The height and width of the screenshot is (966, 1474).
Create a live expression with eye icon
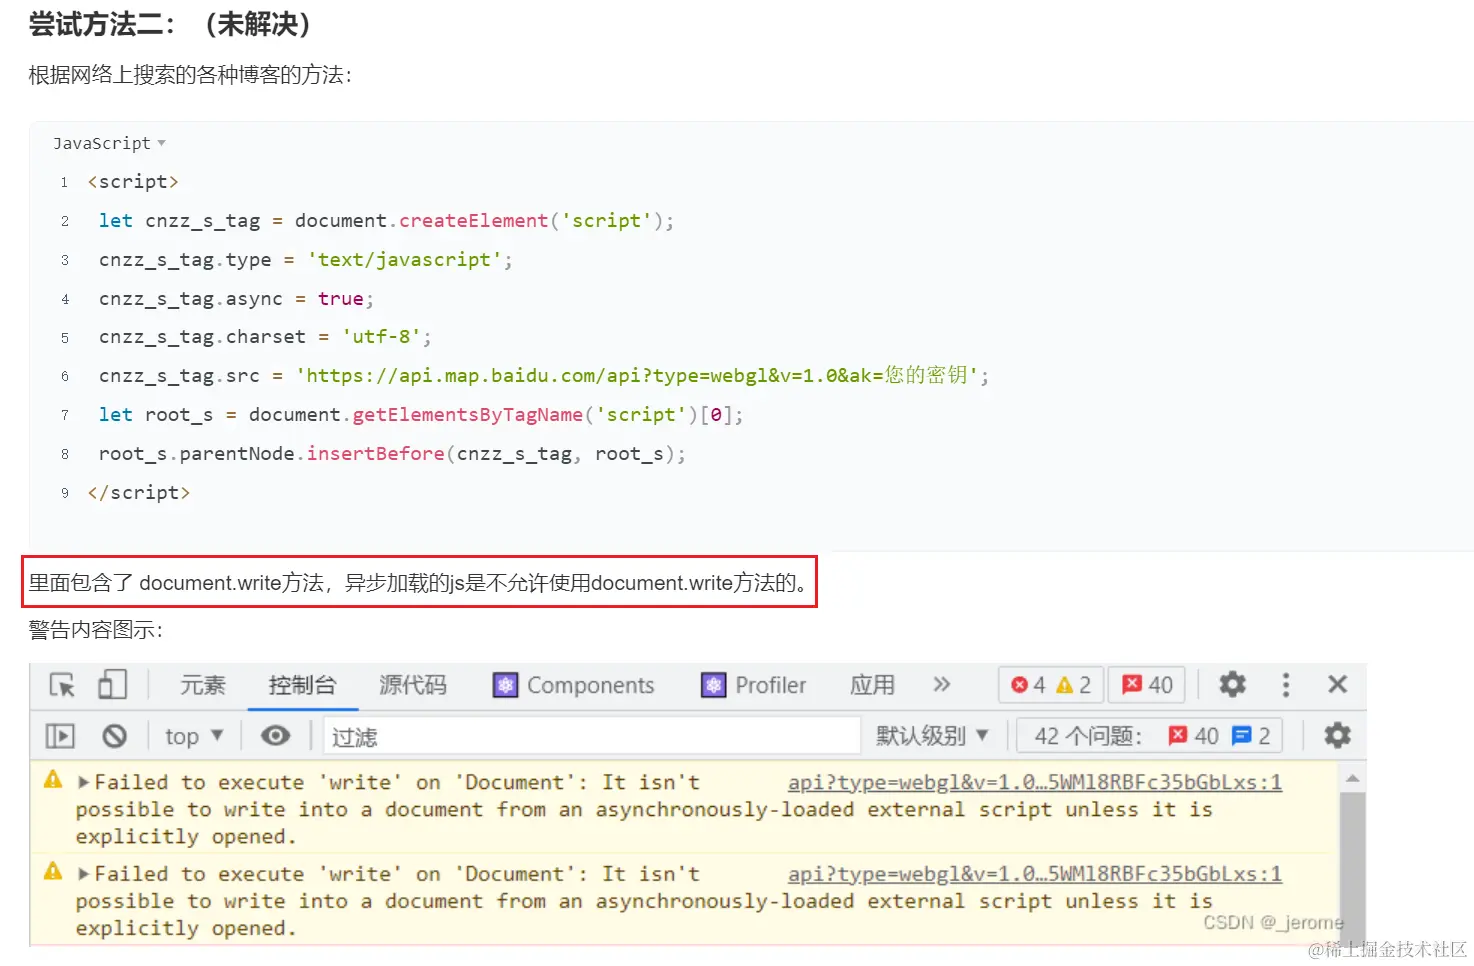coord(276,737)
